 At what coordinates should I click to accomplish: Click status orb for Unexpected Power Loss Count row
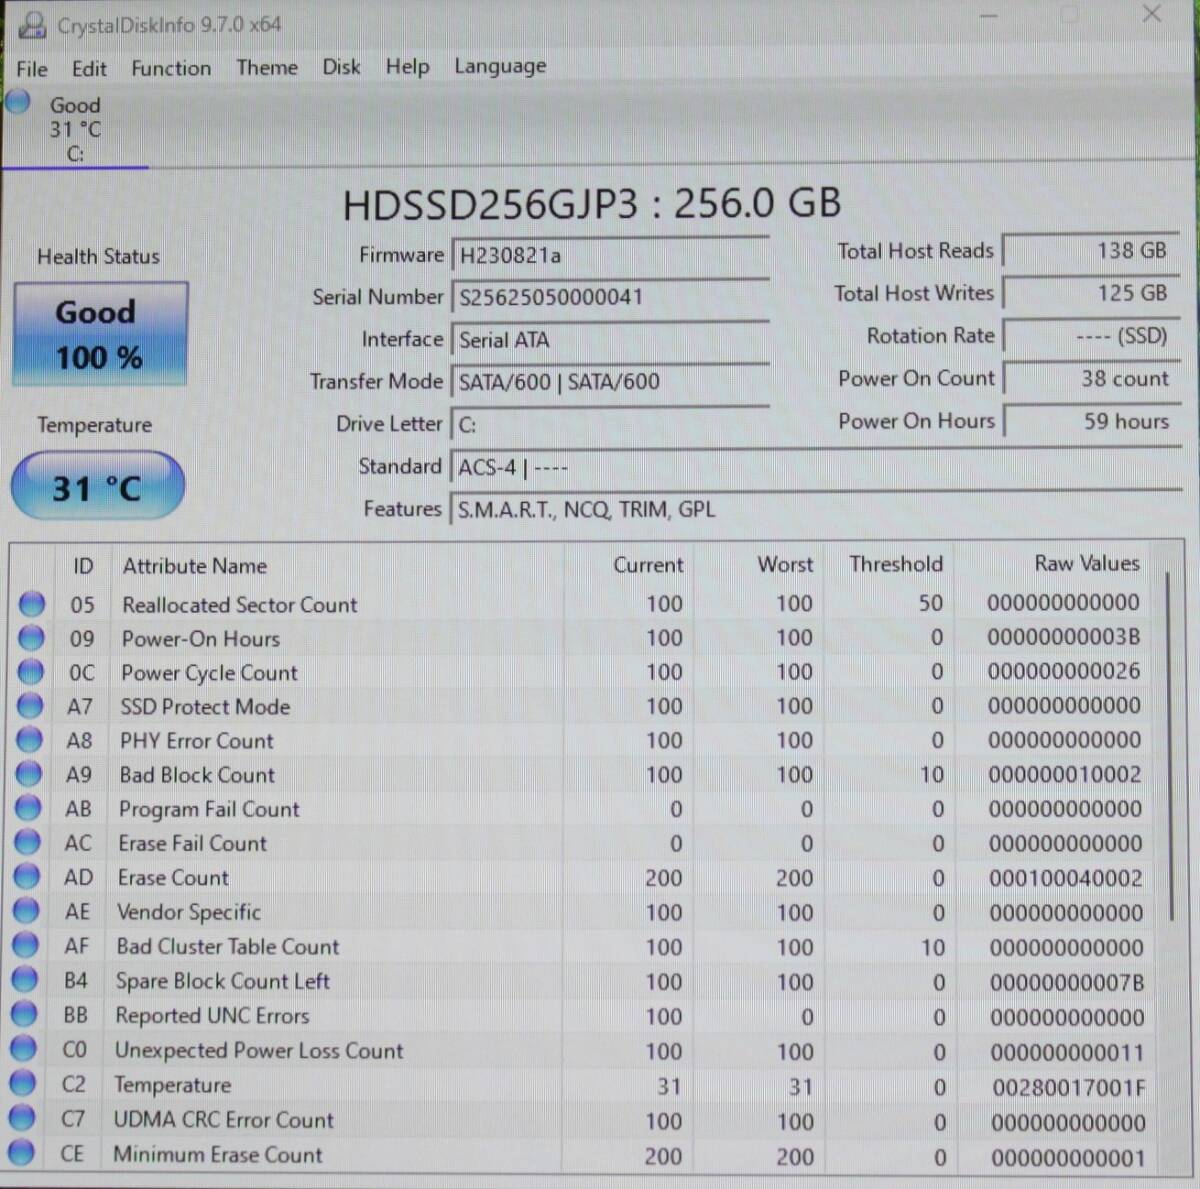point(23,1049)
